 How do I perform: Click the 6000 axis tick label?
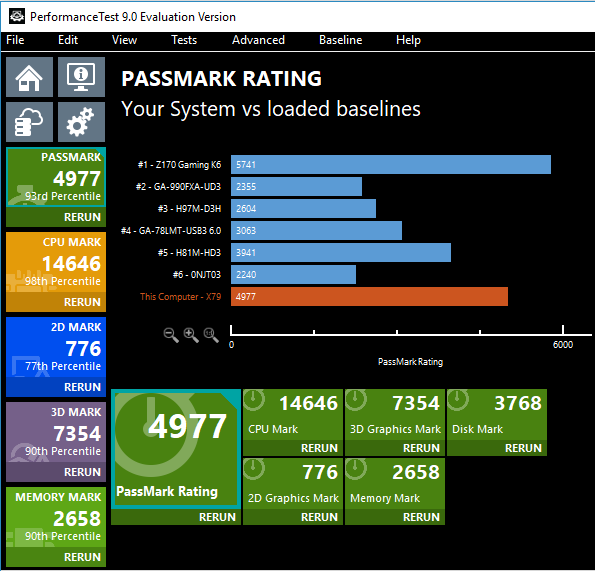point(563,344)
